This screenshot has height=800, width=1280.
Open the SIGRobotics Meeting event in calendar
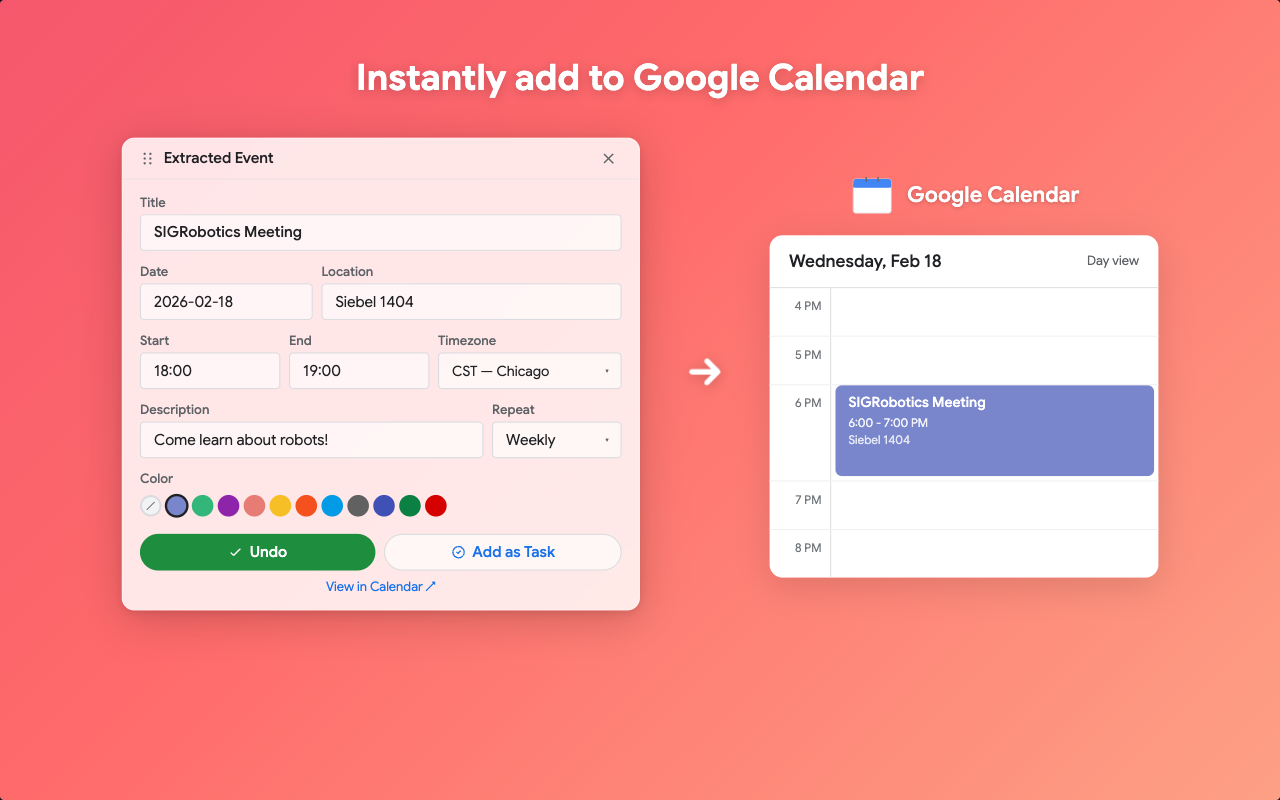tap(995, 431)
